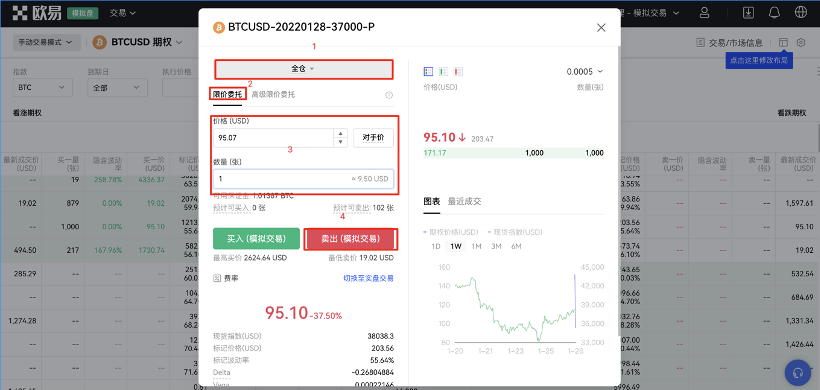Toggle the 期权价格(USD) chart legend

click(x=451, y=232)
